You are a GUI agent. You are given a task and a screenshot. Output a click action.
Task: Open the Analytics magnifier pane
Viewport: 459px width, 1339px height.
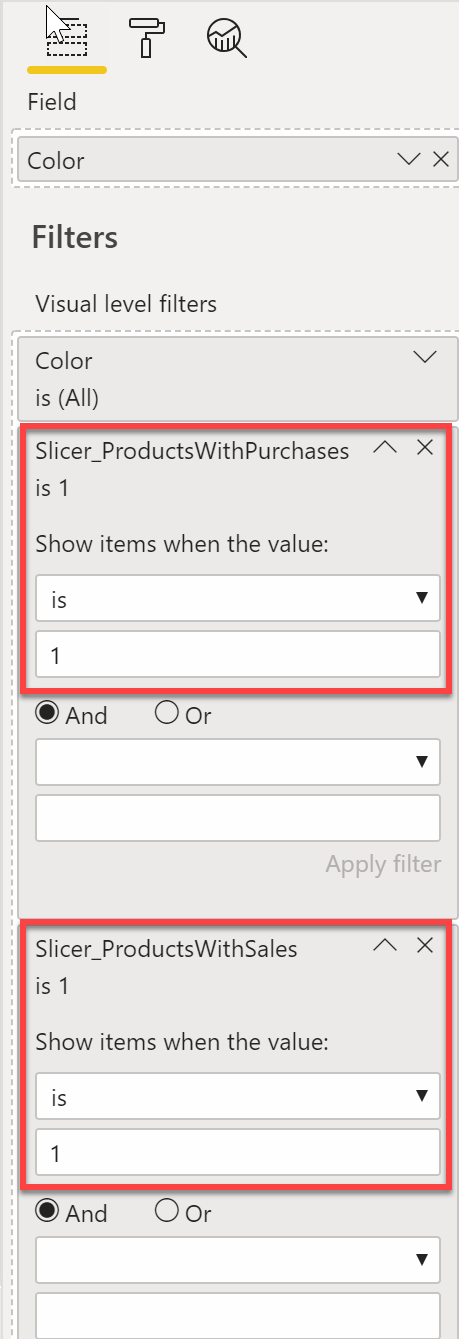[x=226, y=38]
